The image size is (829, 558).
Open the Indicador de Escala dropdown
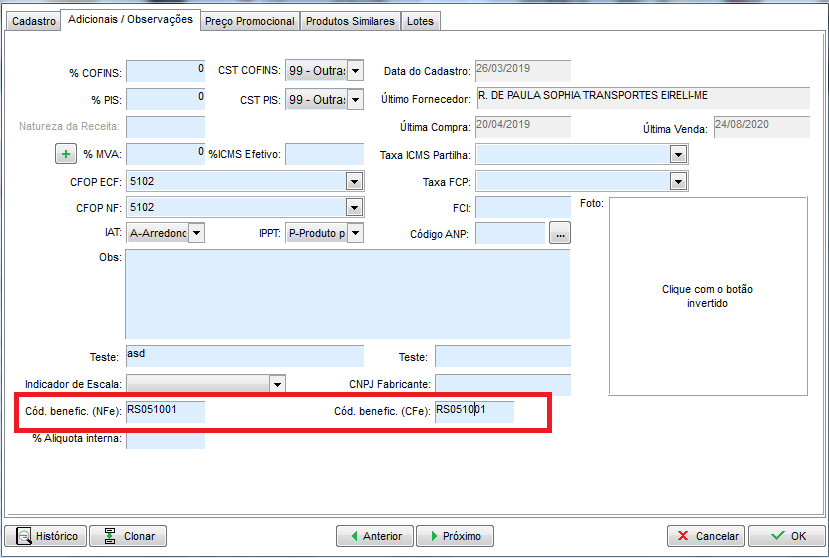point(277,384)
